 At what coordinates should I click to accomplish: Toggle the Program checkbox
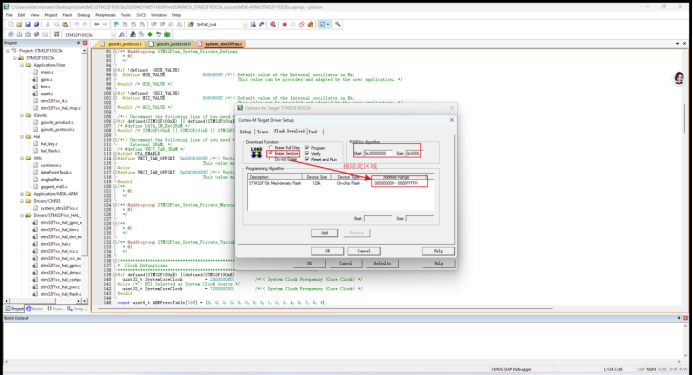[307, 148]
